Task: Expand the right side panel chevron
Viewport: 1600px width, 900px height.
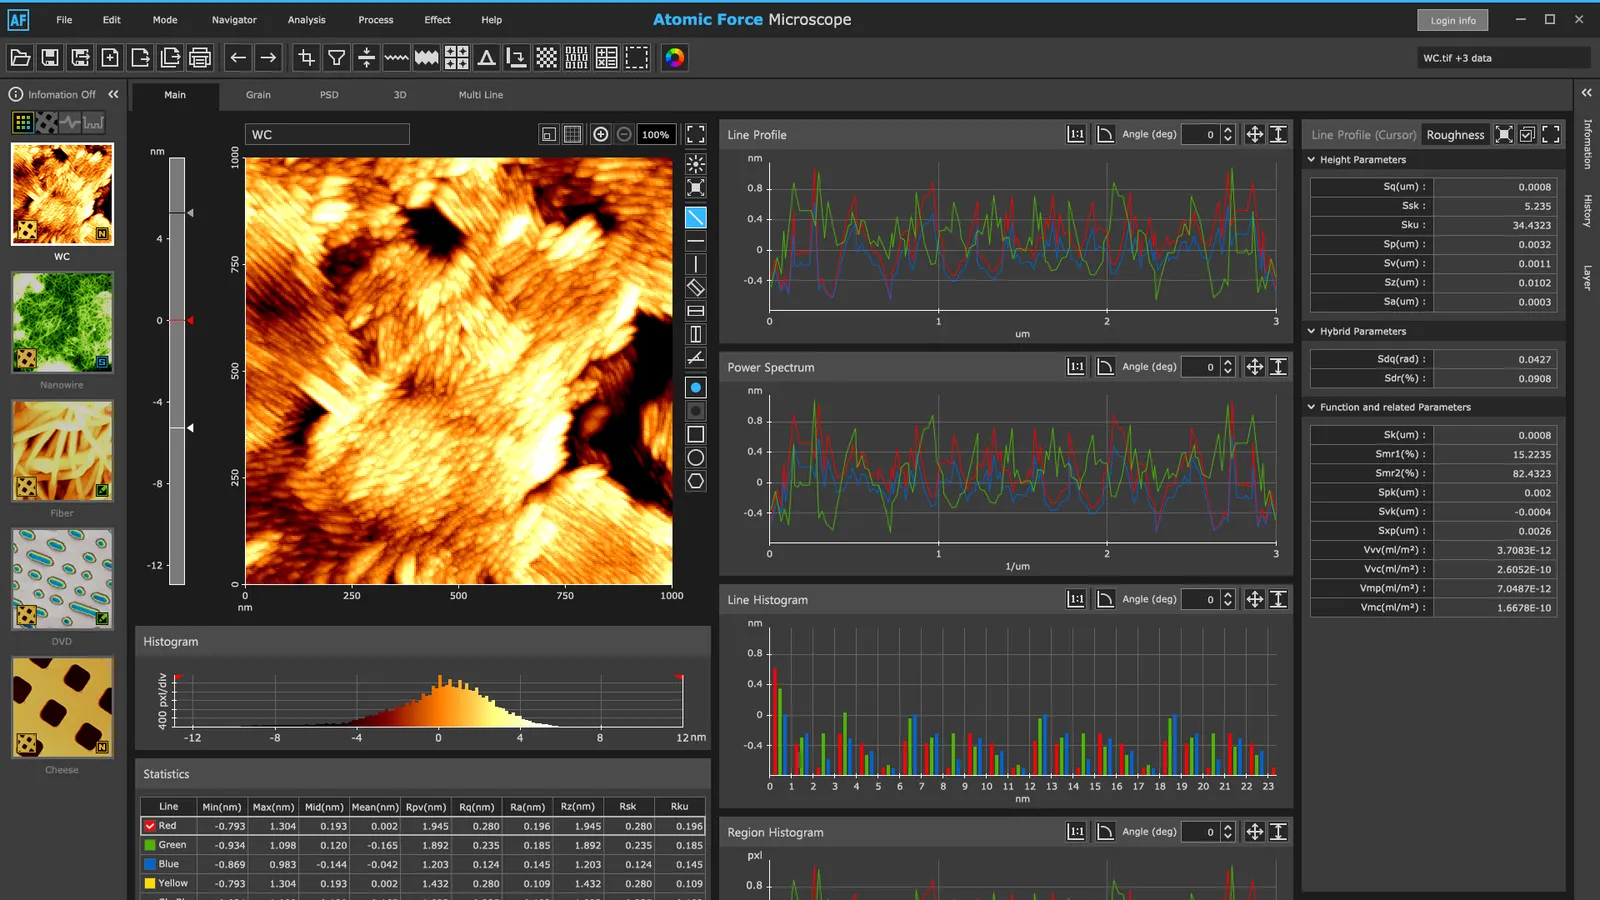Action: [x=1587, y=92]
